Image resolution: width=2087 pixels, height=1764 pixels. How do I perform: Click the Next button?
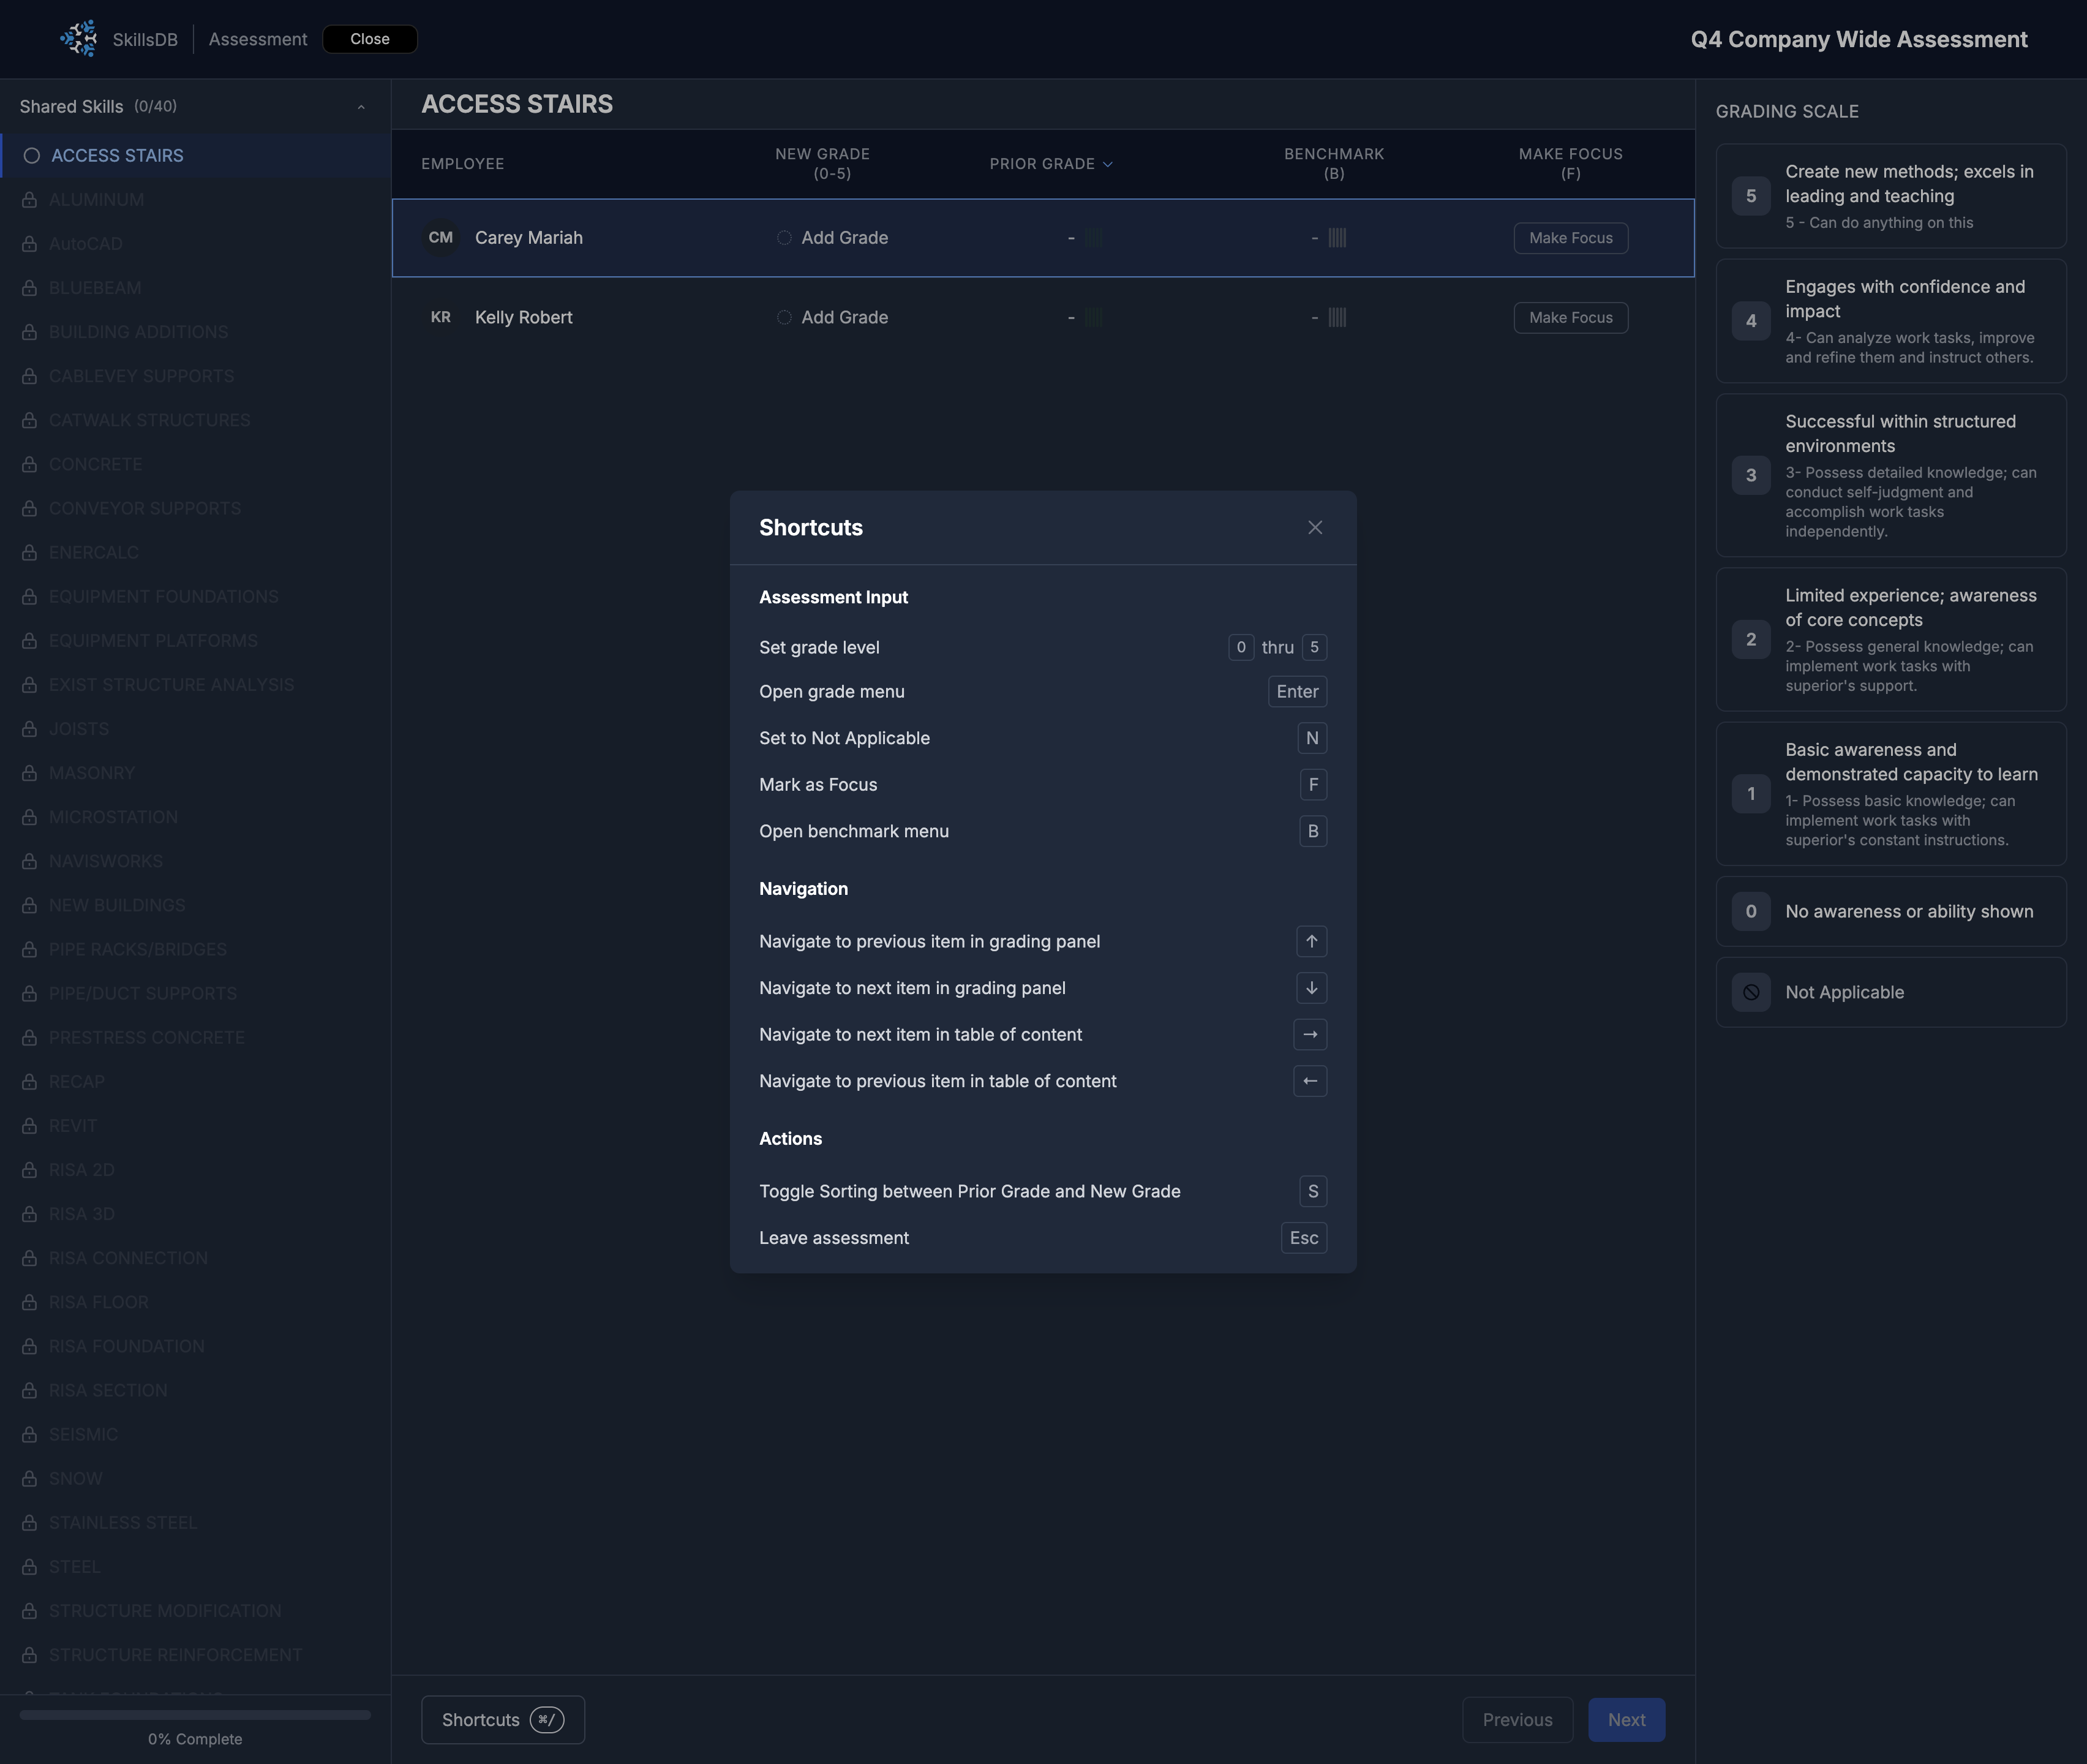pos(1626,1719)
